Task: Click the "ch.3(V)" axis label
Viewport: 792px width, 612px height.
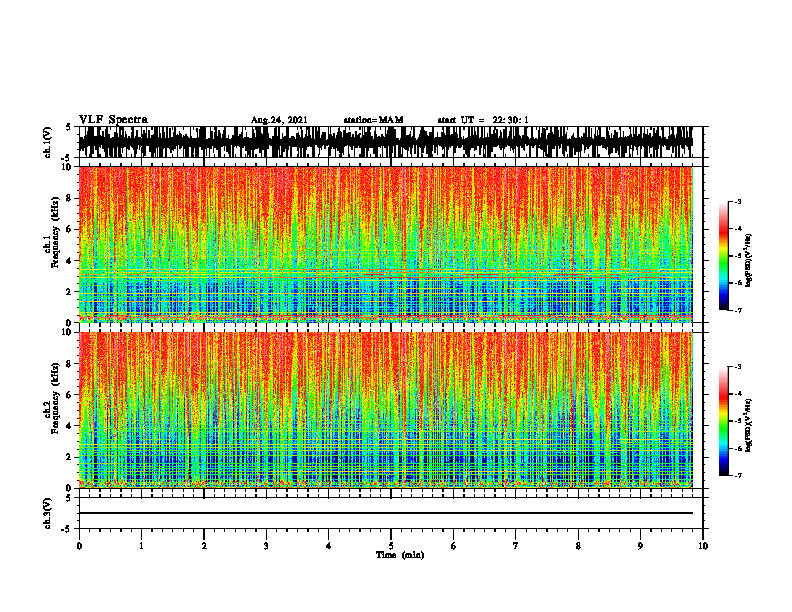Action: coord(47,514)
